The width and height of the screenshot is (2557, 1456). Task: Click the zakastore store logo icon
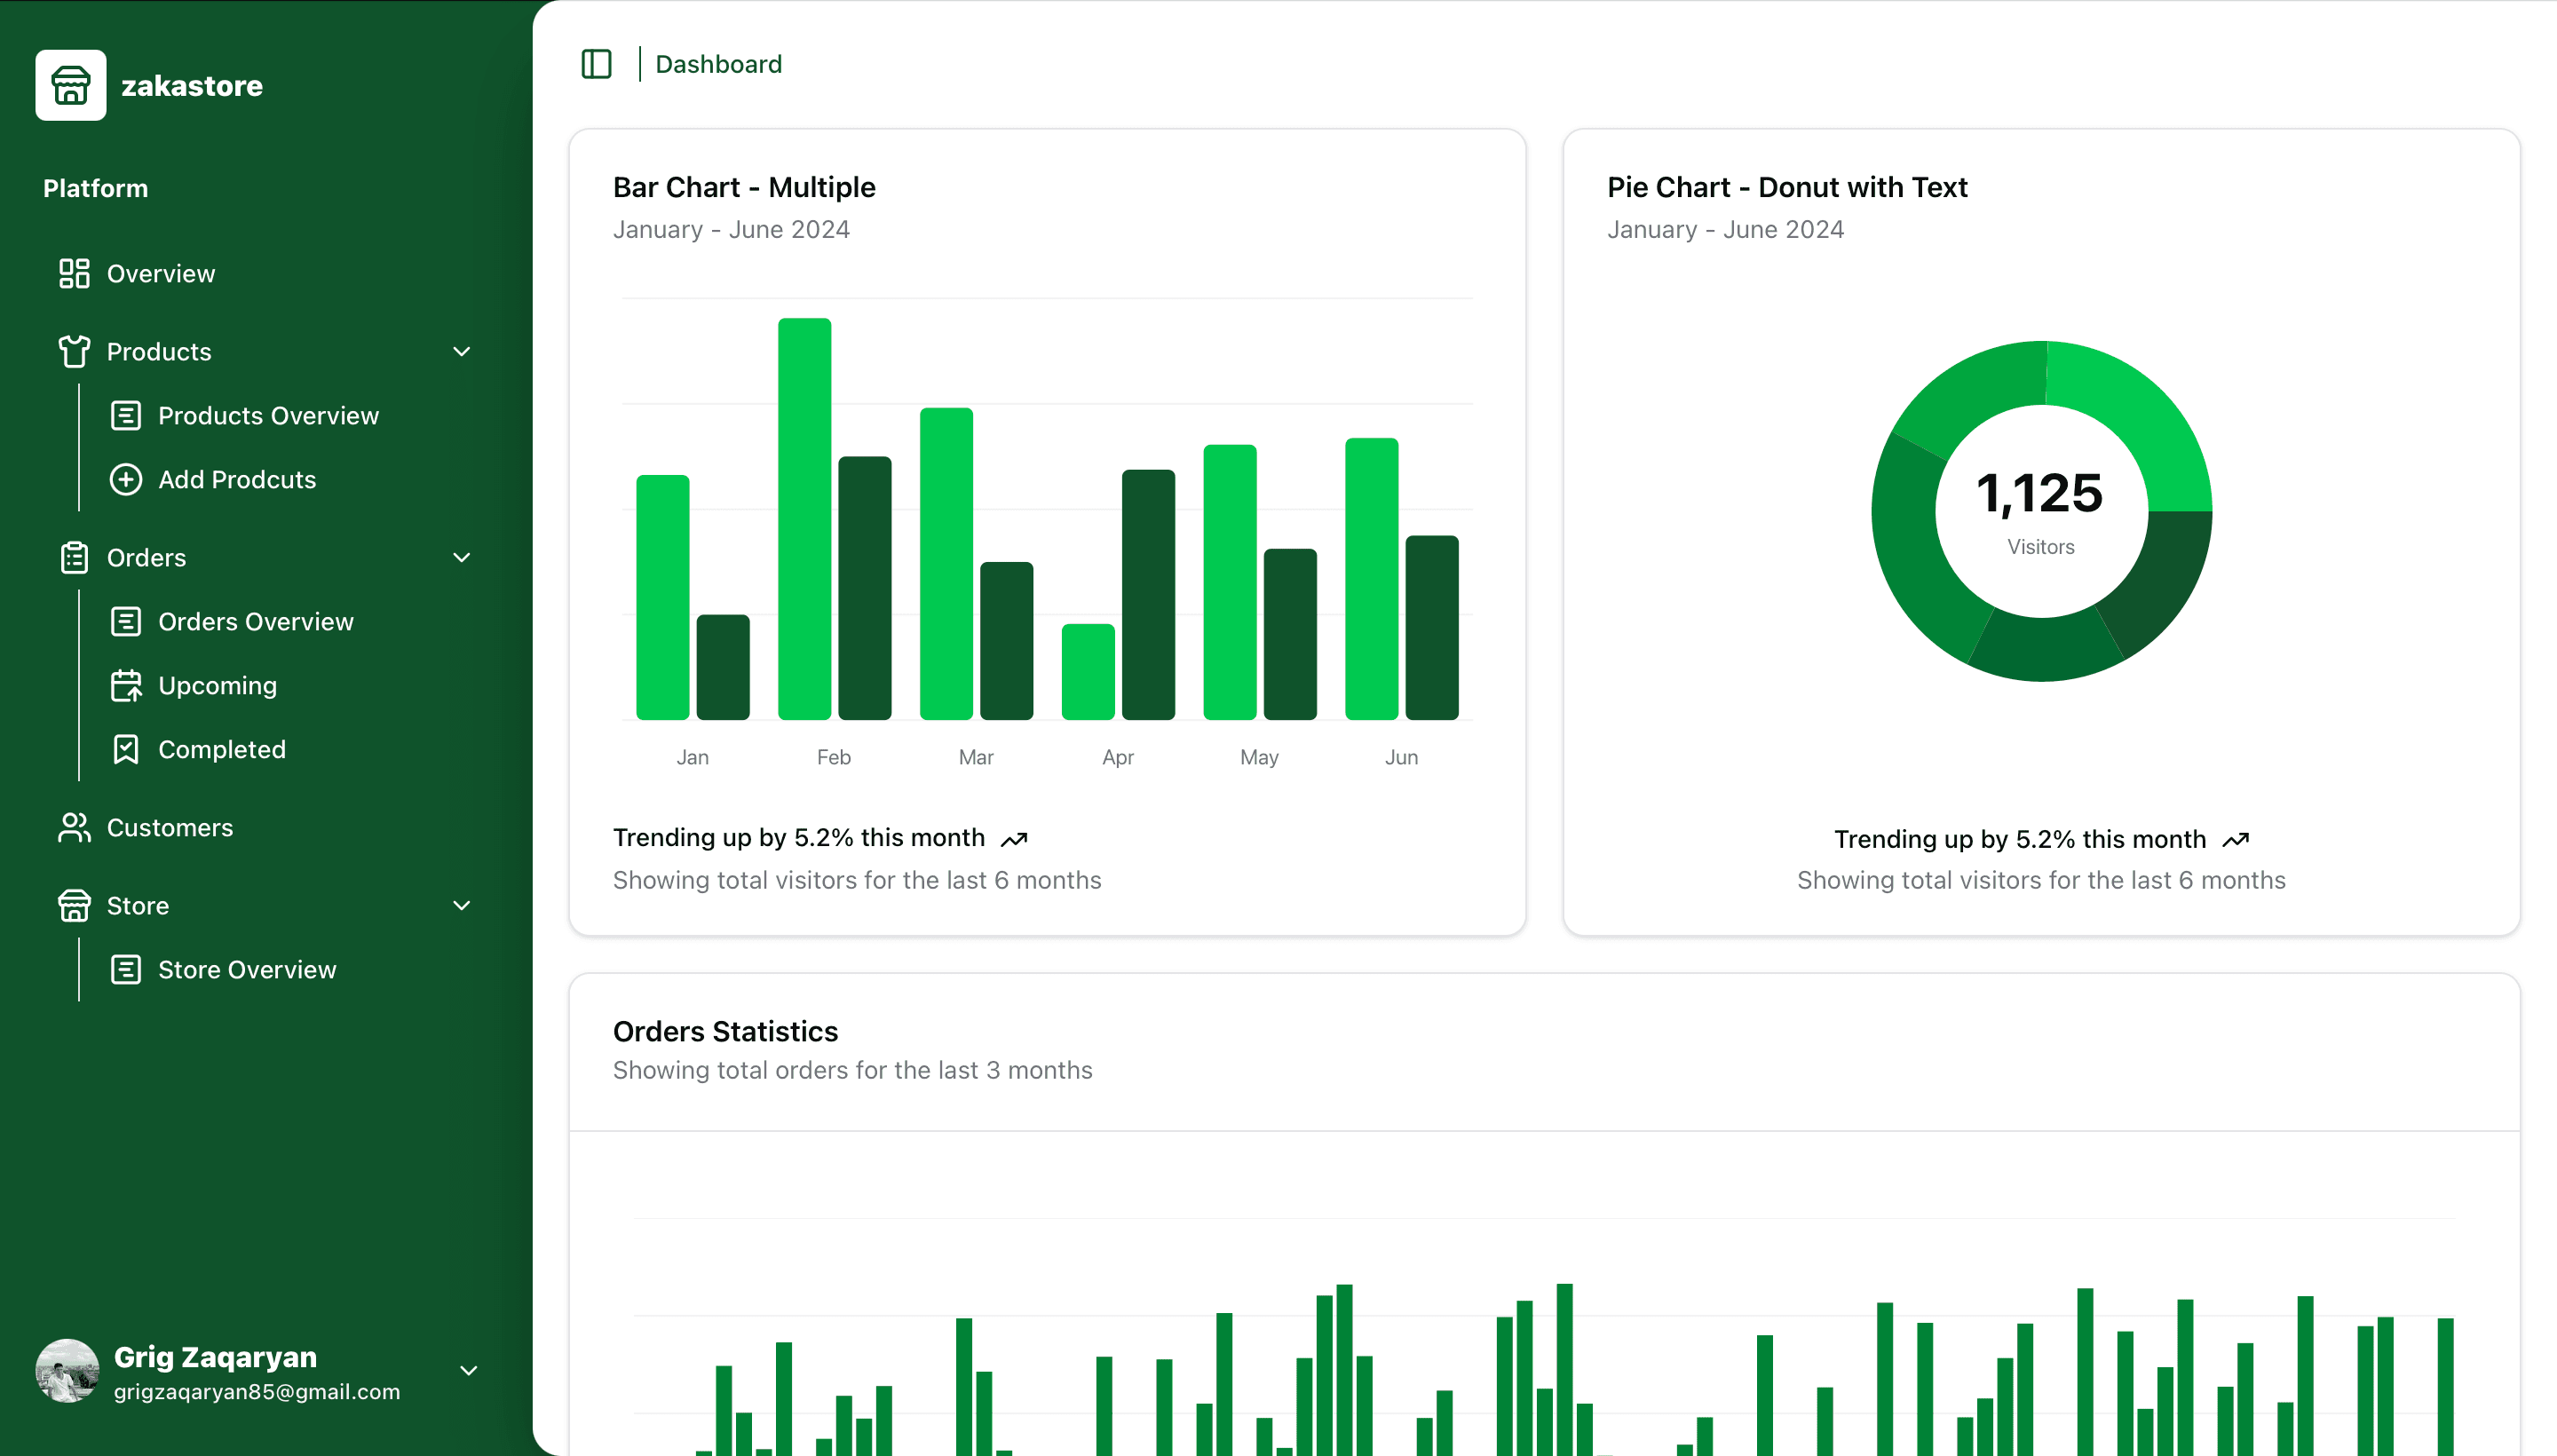71,85
